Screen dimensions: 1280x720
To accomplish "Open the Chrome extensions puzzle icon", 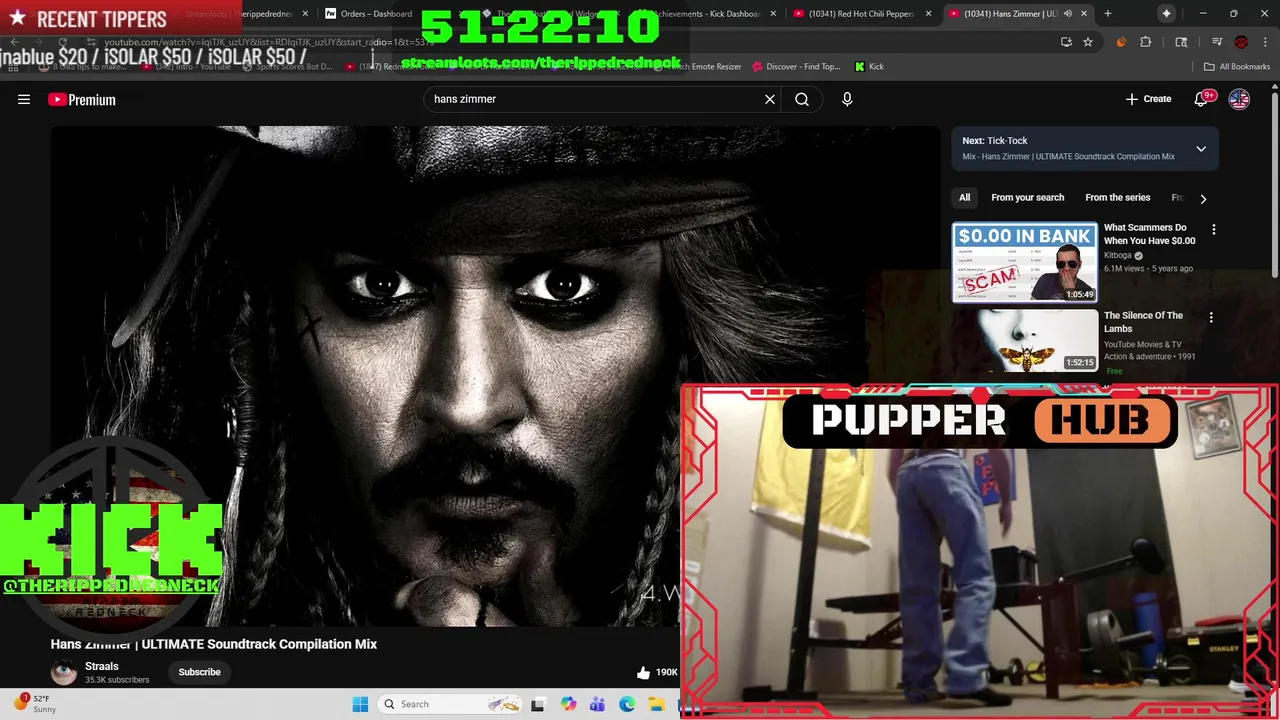I will tap(1146, 42).
